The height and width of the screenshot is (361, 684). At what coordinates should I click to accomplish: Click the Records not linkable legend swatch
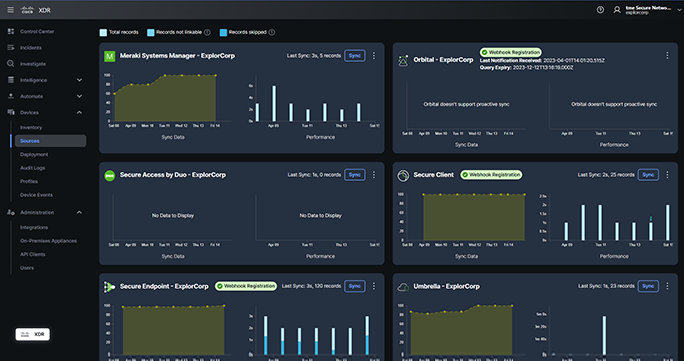(150, 32)
